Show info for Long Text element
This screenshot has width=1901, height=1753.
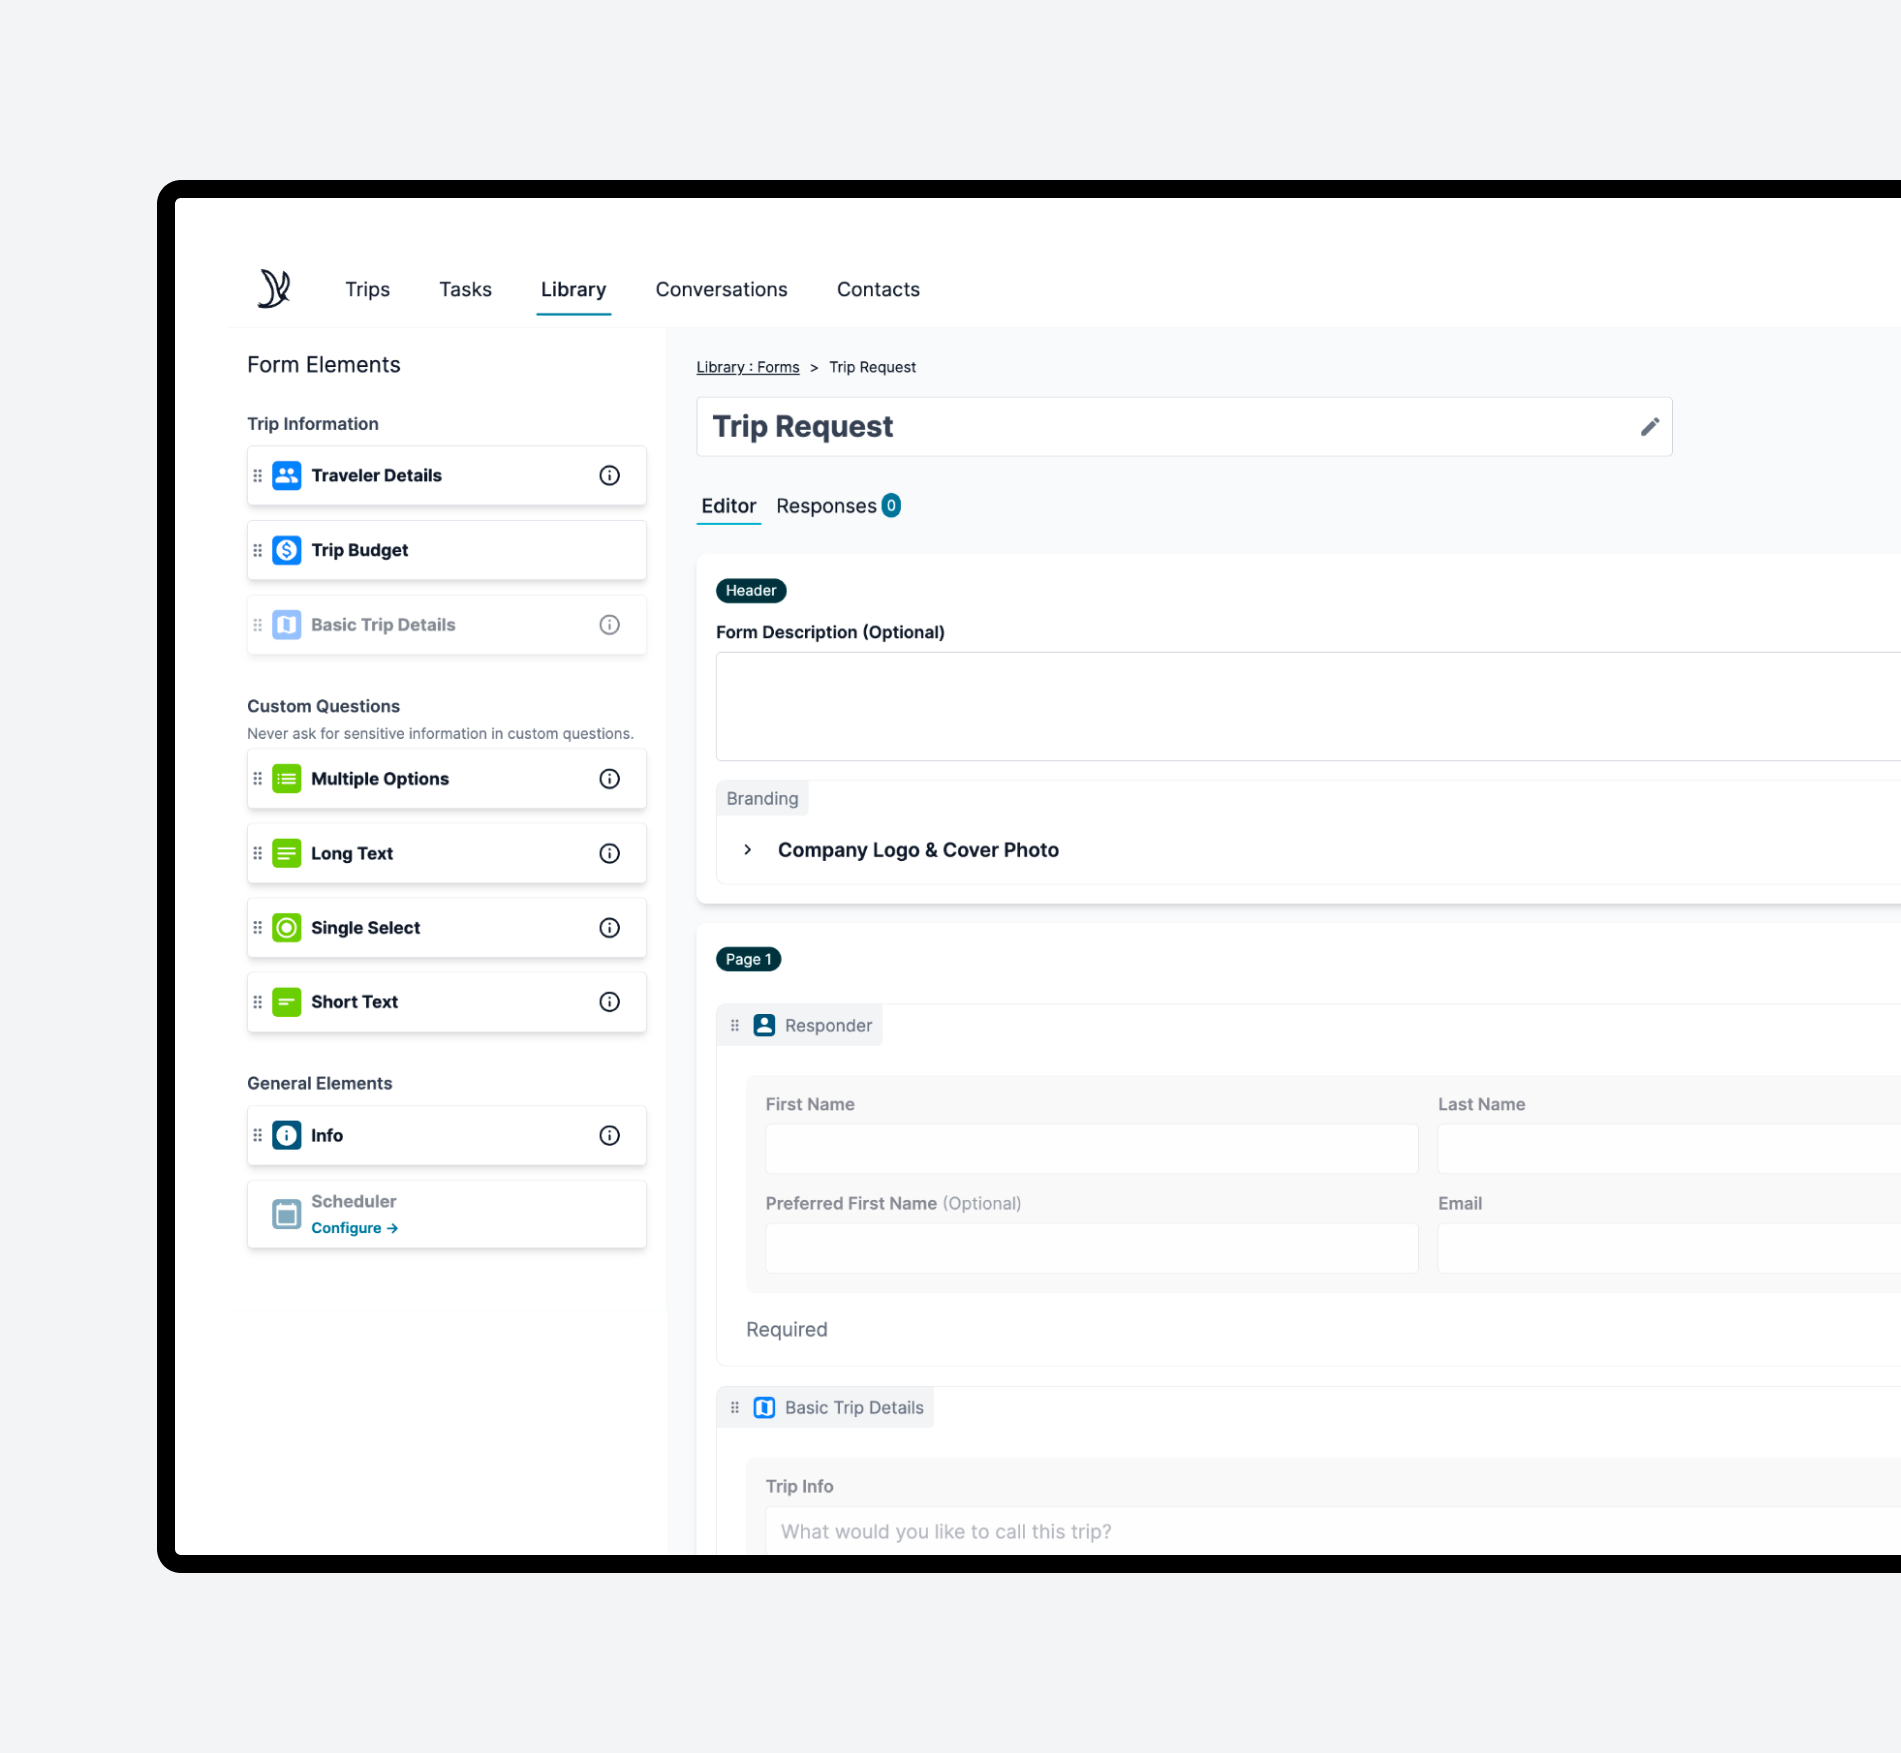pos(609,854)
